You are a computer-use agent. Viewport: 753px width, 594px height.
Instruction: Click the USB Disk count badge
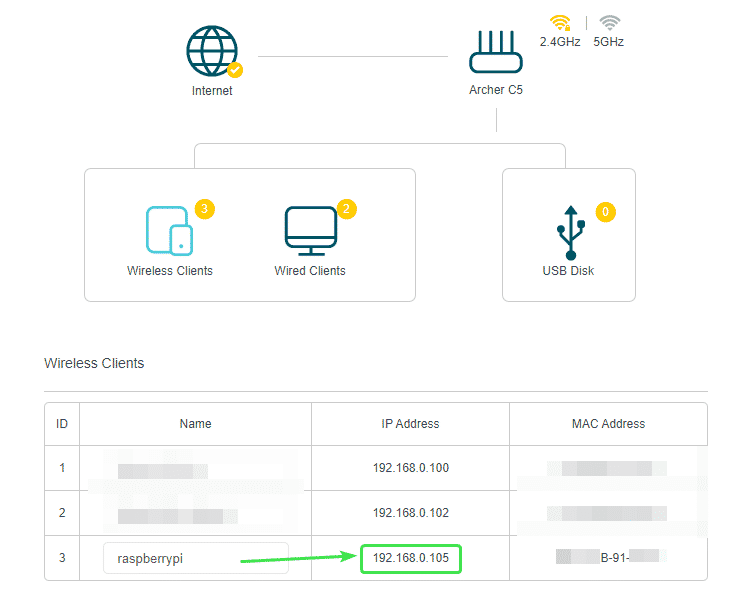click(x=605, y=212)
